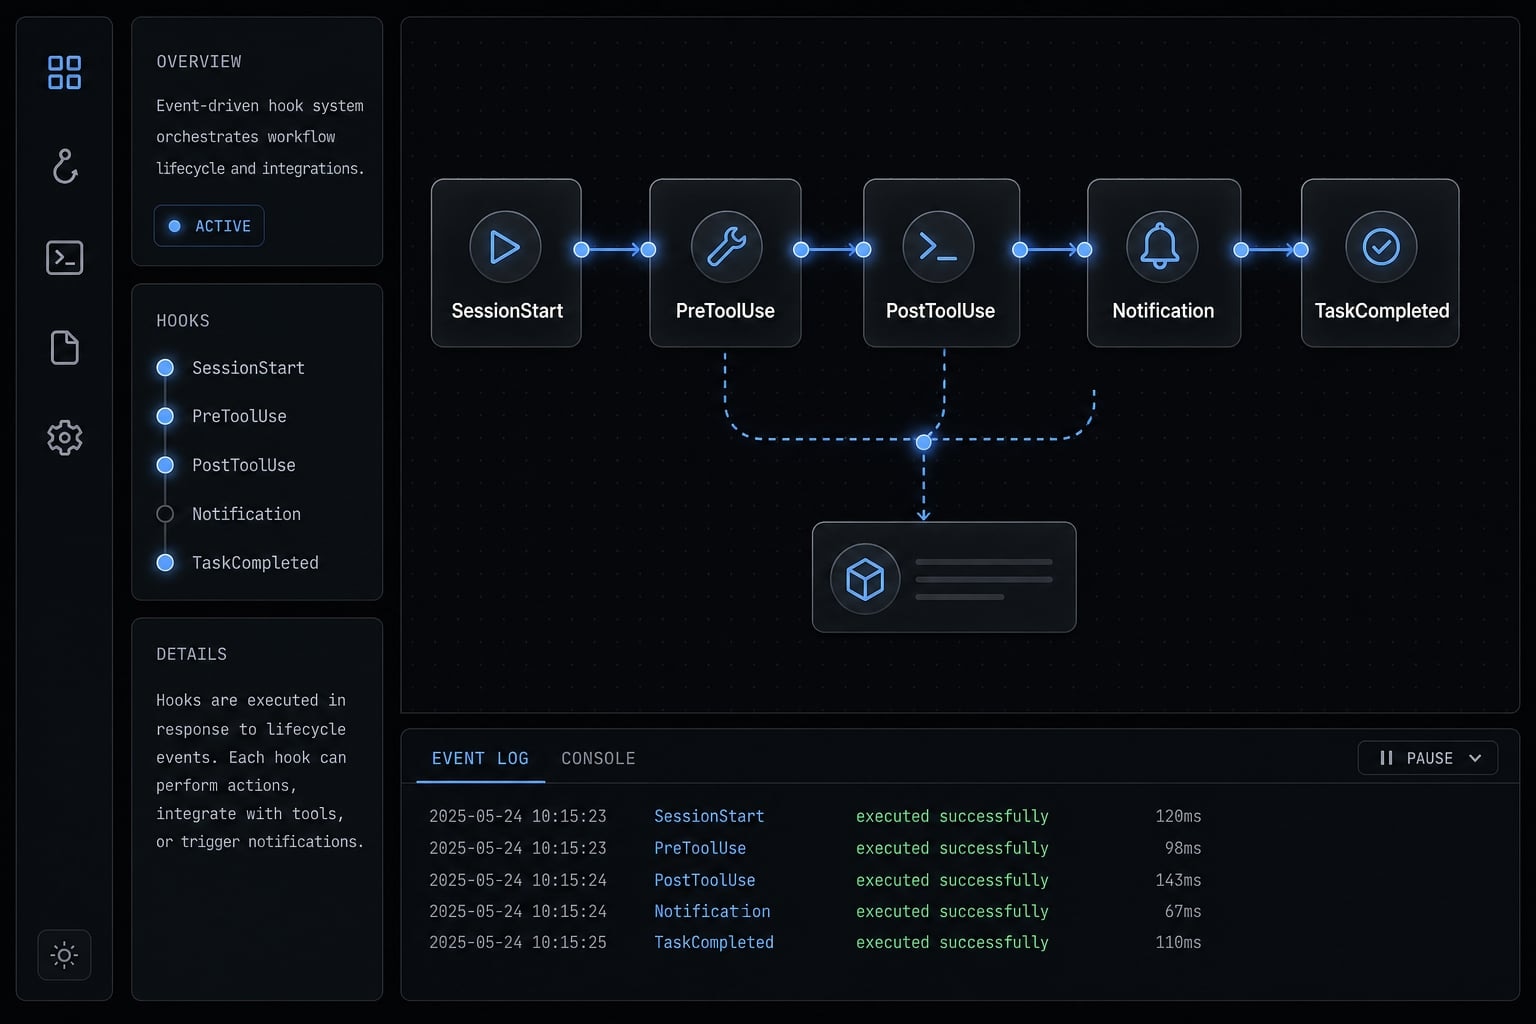
Task: Click TaskCompleted link in event log
Action: click(714, 942)
